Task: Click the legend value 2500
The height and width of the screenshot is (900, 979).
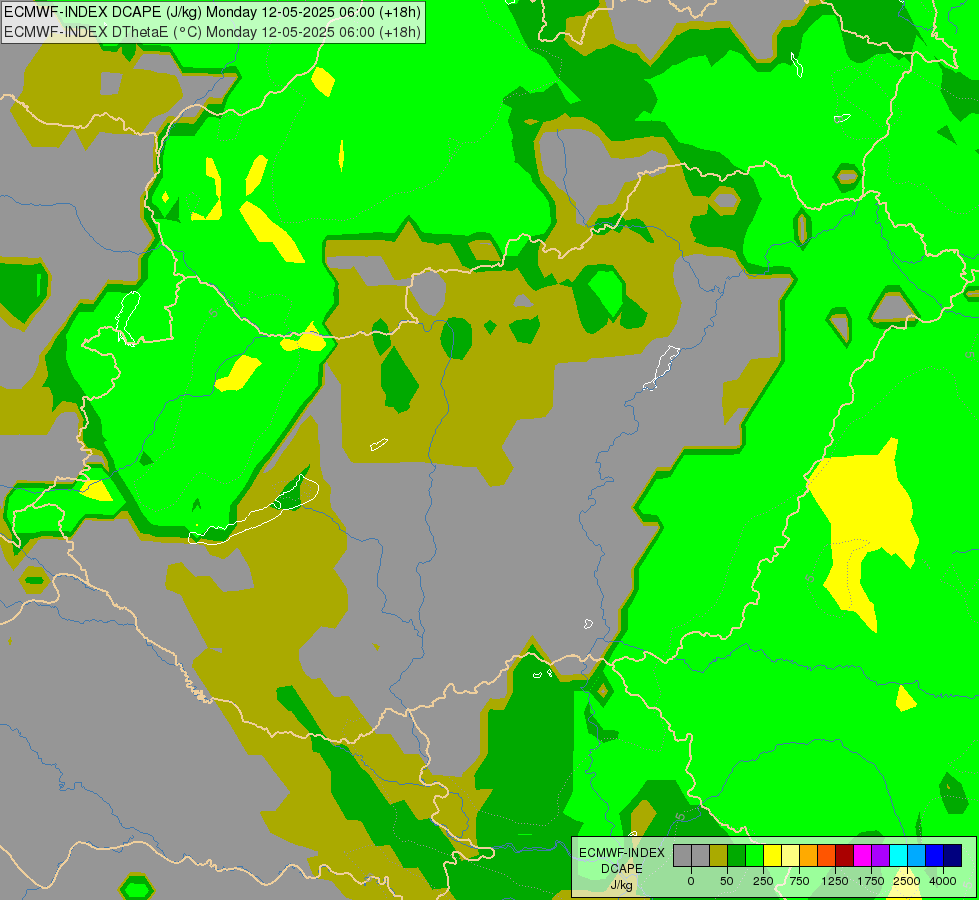Action: click(x=907, y=881)
